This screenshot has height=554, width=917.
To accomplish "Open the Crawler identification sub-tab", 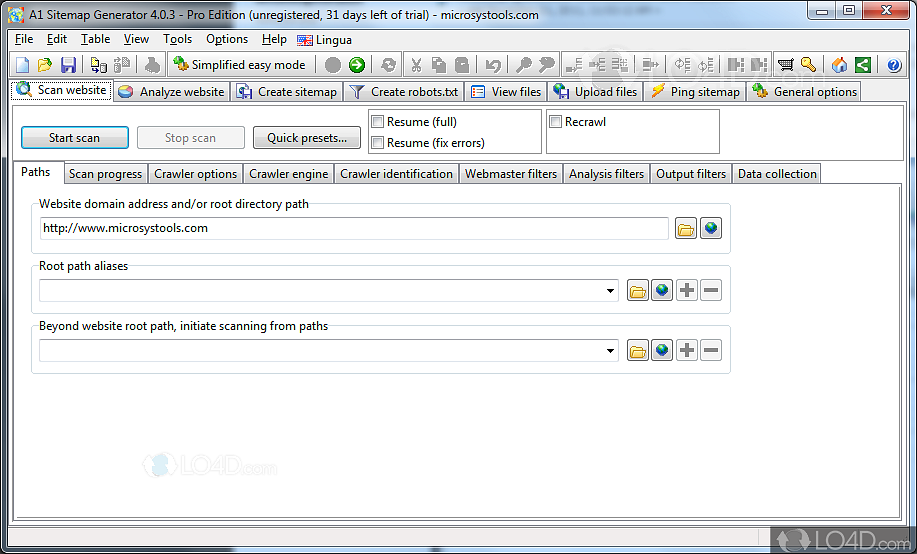I will pos(396,174).
